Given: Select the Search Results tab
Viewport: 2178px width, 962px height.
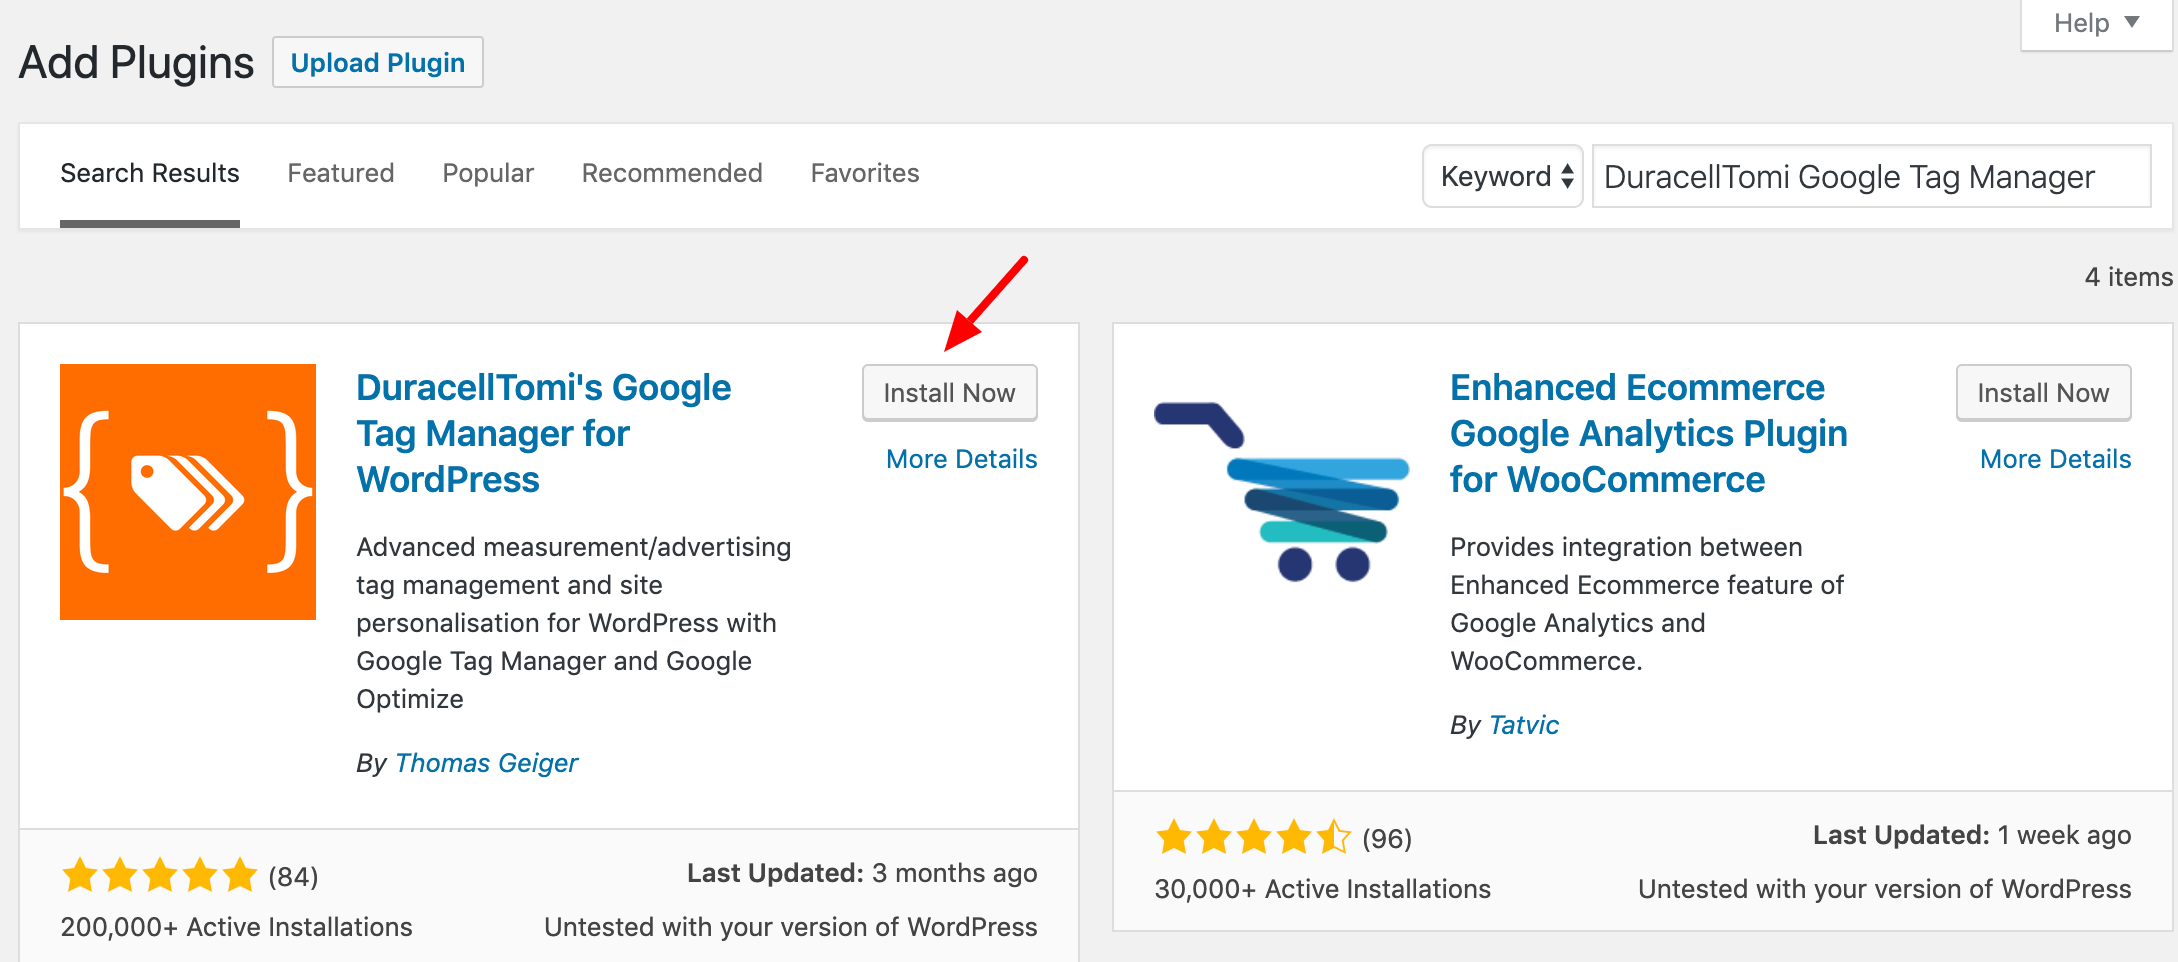Looking at the screenshot, I should [150, 173].
